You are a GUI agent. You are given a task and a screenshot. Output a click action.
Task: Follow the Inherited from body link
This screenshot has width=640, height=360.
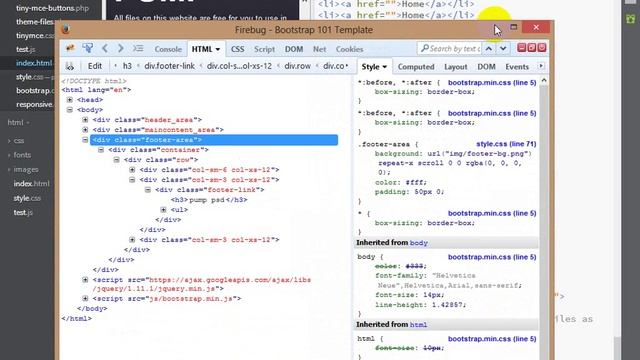pos(419,243)
